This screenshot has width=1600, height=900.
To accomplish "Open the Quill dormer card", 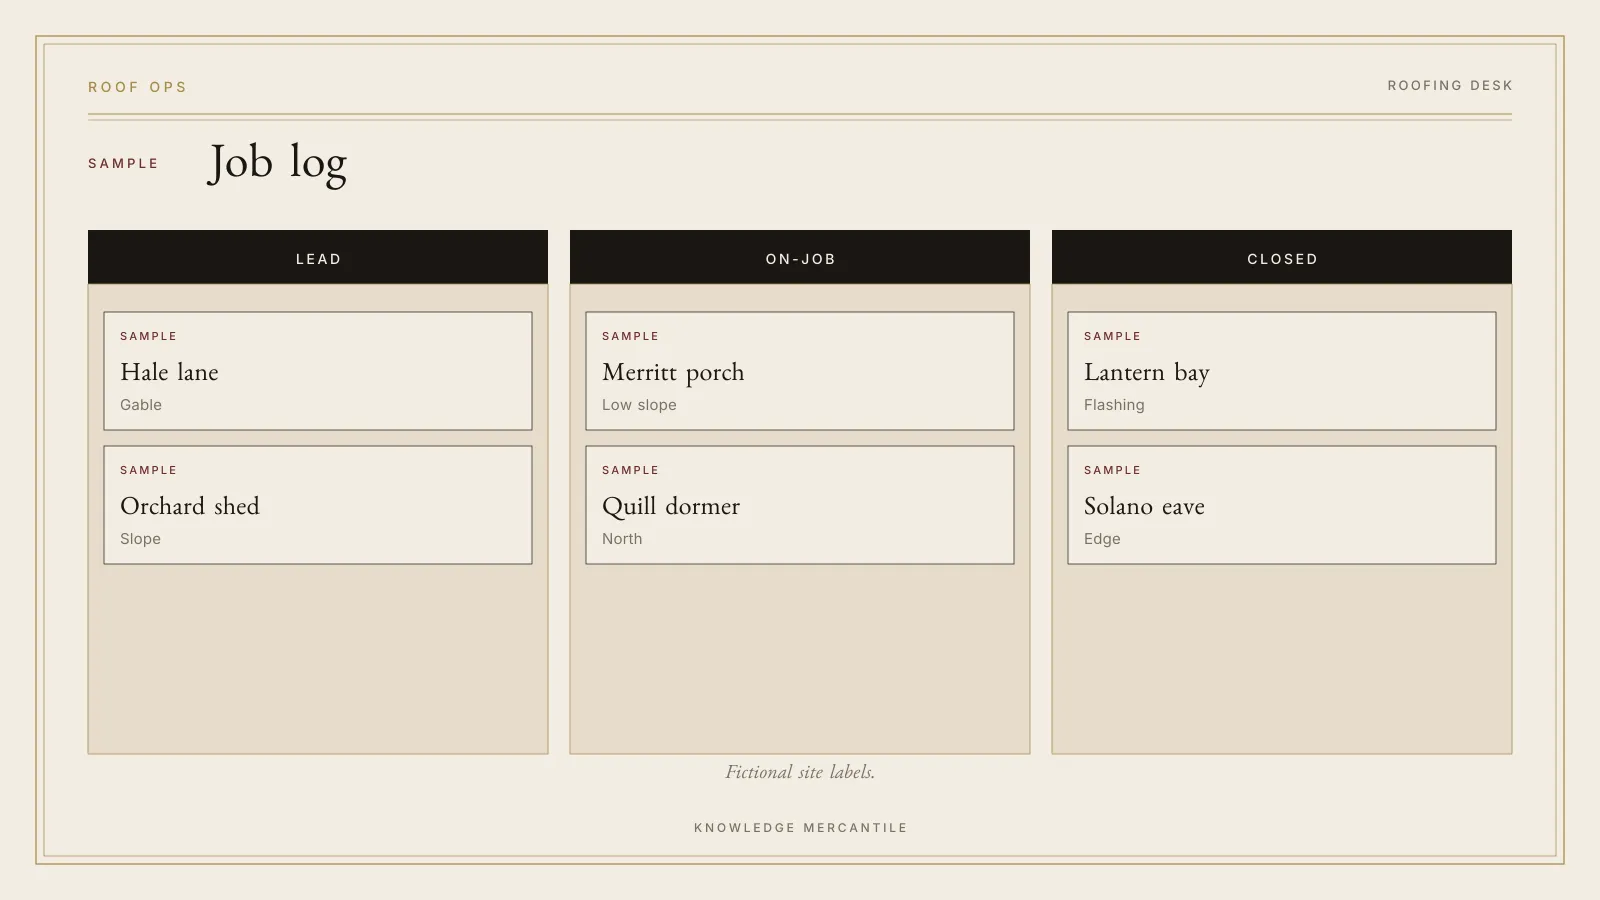I will click(x=800, y=505).
